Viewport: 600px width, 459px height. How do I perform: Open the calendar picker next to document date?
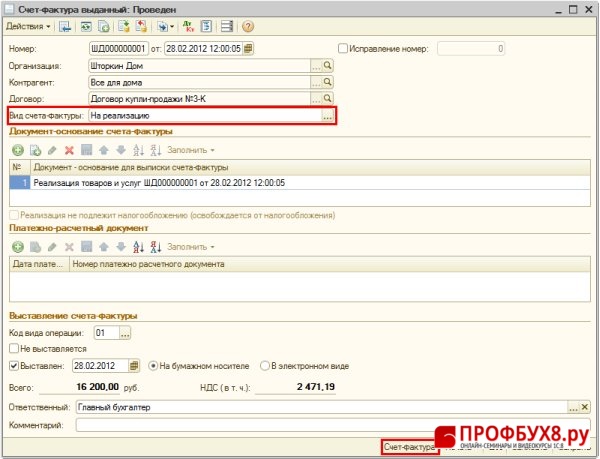pos(248,48)
